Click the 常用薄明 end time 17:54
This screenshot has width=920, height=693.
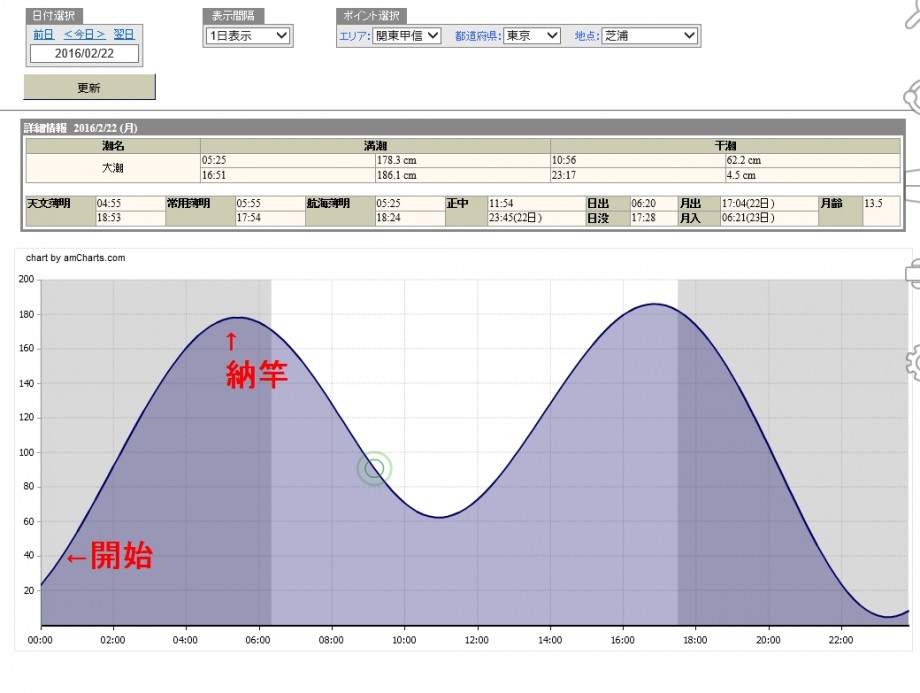270,218
